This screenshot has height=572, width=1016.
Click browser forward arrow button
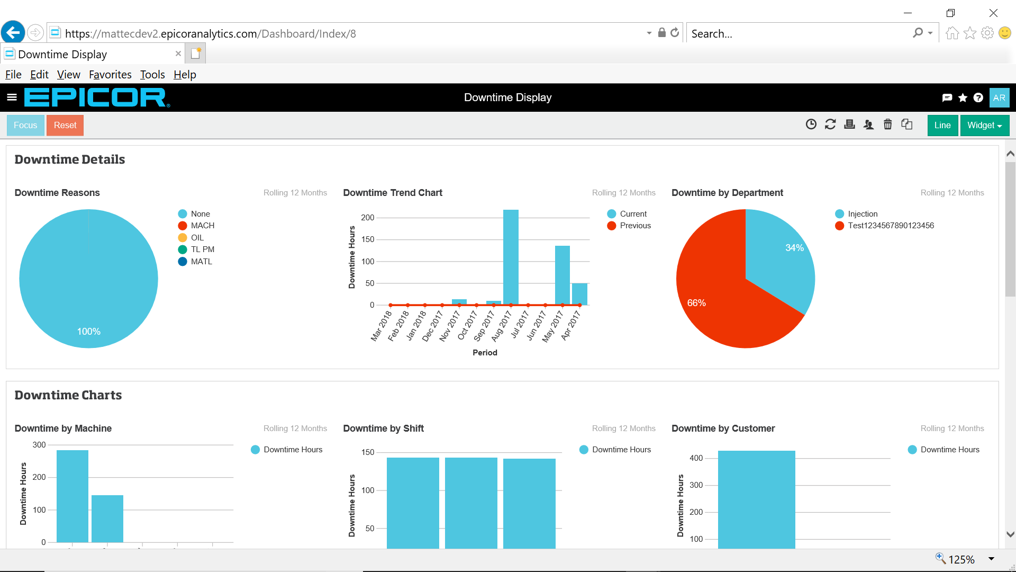pos(36,32)
